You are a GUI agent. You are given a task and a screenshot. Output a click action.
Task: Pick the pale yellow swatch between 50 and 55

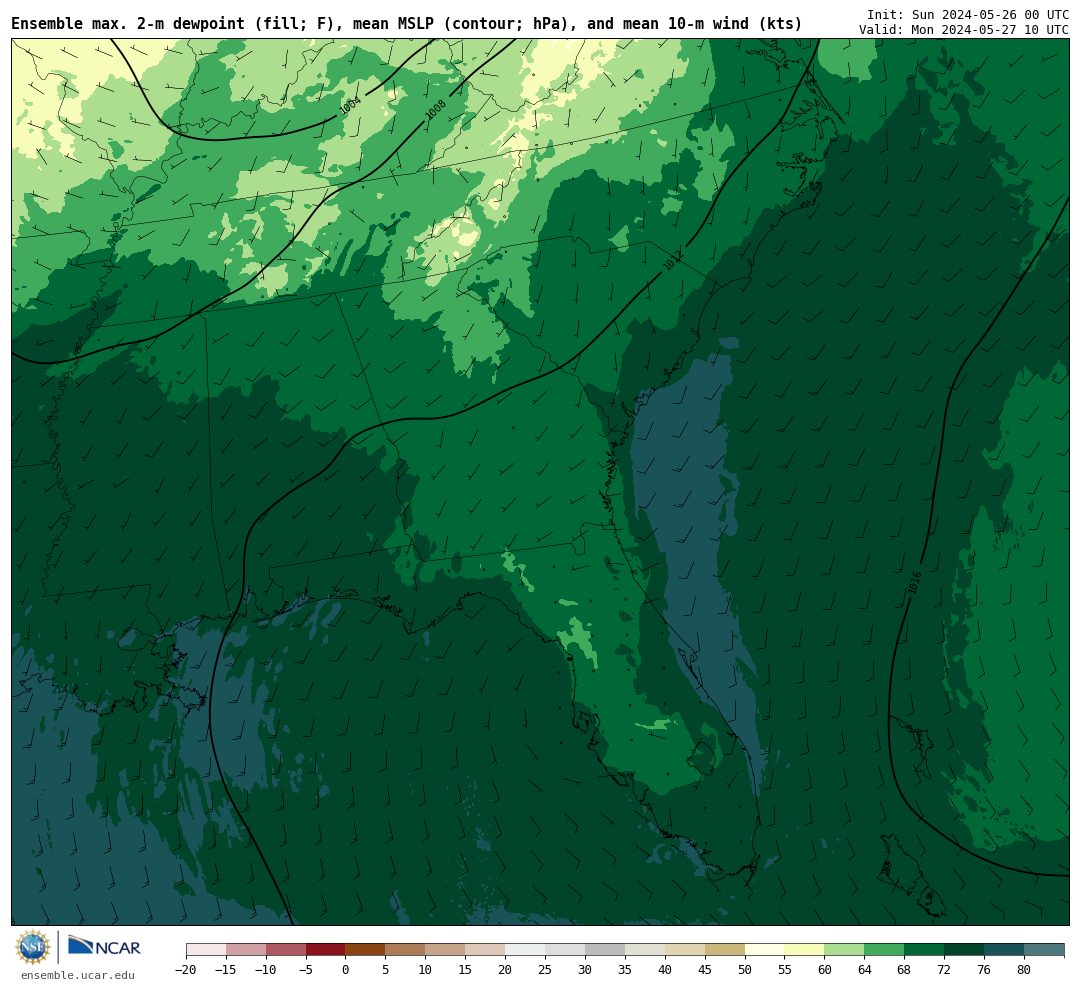pos(765,950)
